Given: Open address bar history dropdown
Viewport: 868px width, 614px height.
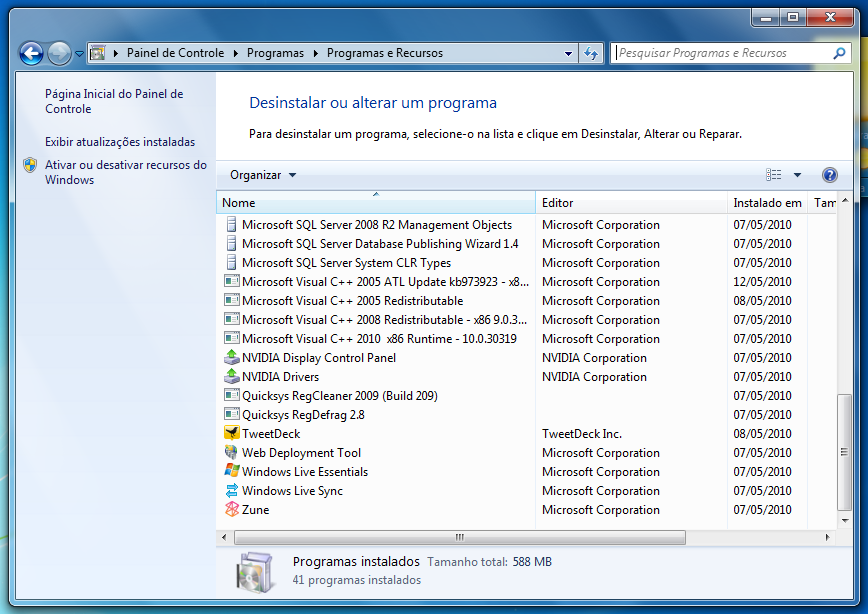Looking at the screenshot, I should pos(568,54).
